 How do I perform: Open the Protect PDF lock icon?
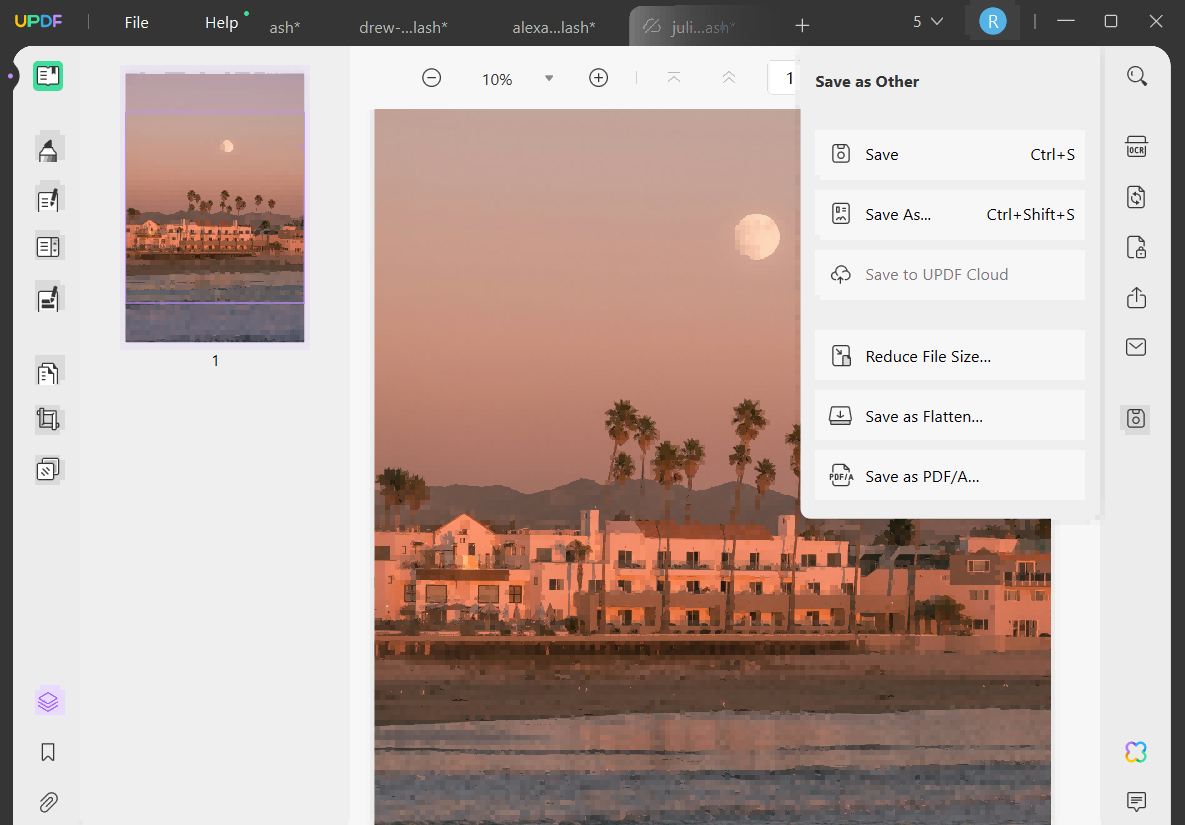pyautogui.click(x=1136, y=247)
